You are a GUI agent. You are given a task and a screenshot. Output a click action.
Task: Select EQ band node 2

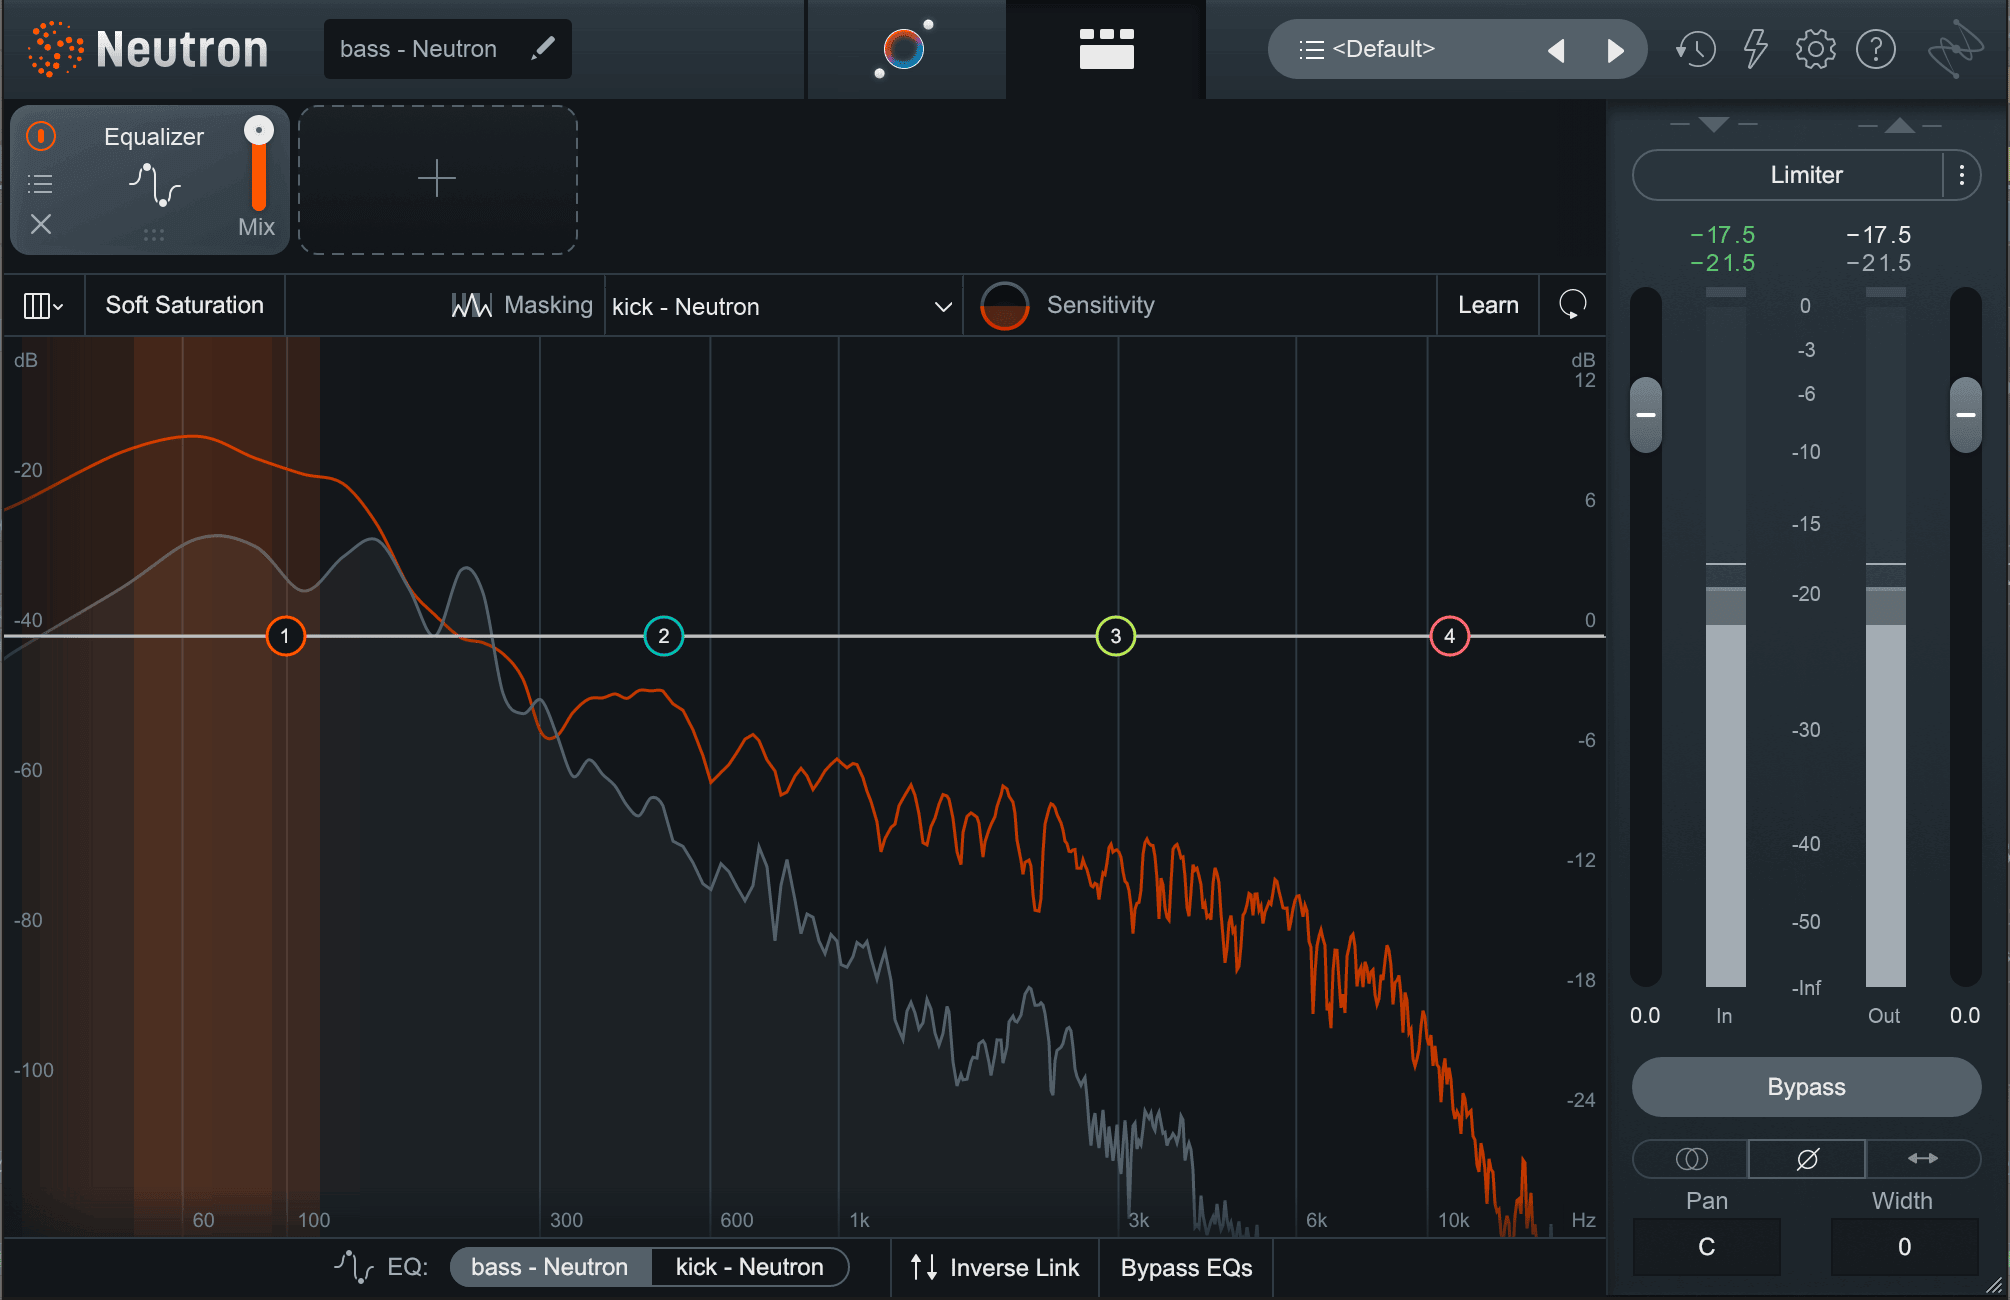(664, 636)
